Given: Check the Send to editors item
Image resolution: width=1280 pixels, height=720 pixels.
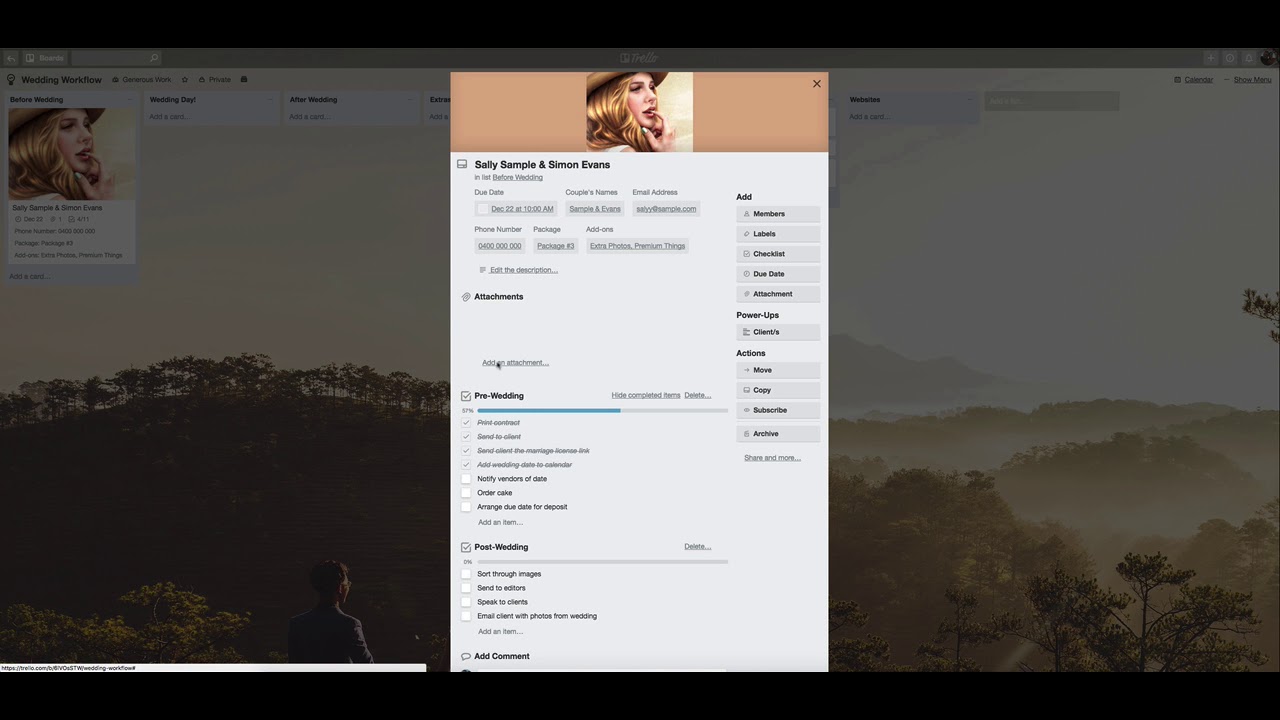Looking at the screenshot, I should (x=466, y=588).
